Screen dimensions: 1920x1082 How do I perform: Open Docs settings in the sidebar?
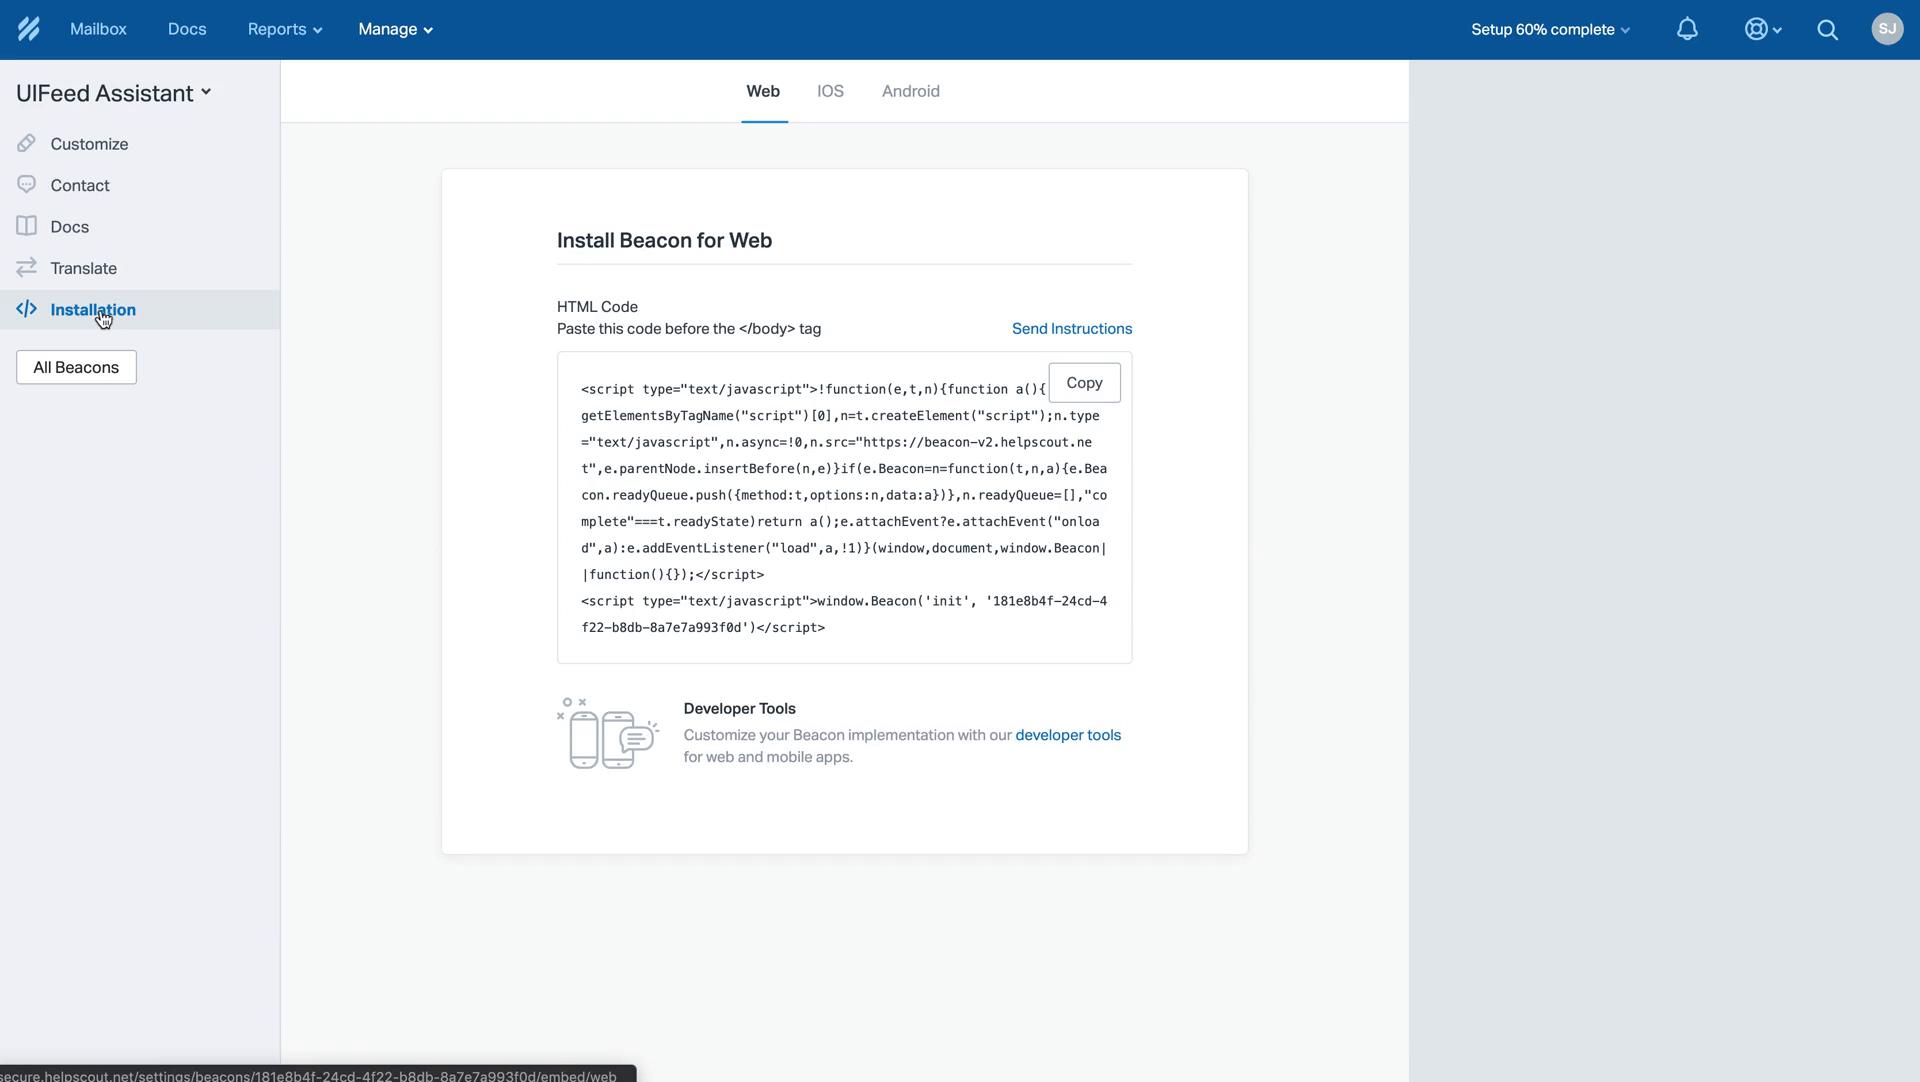pos(140,227)
